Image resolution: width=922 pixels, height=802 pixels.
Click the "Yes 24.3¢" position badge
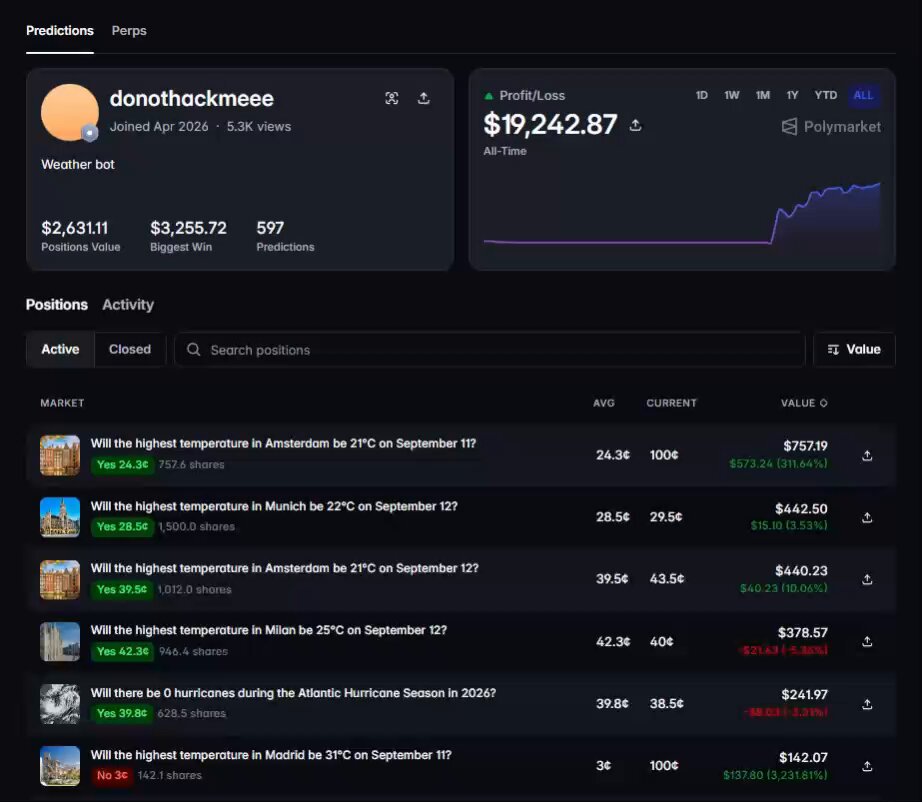point(122,465)
